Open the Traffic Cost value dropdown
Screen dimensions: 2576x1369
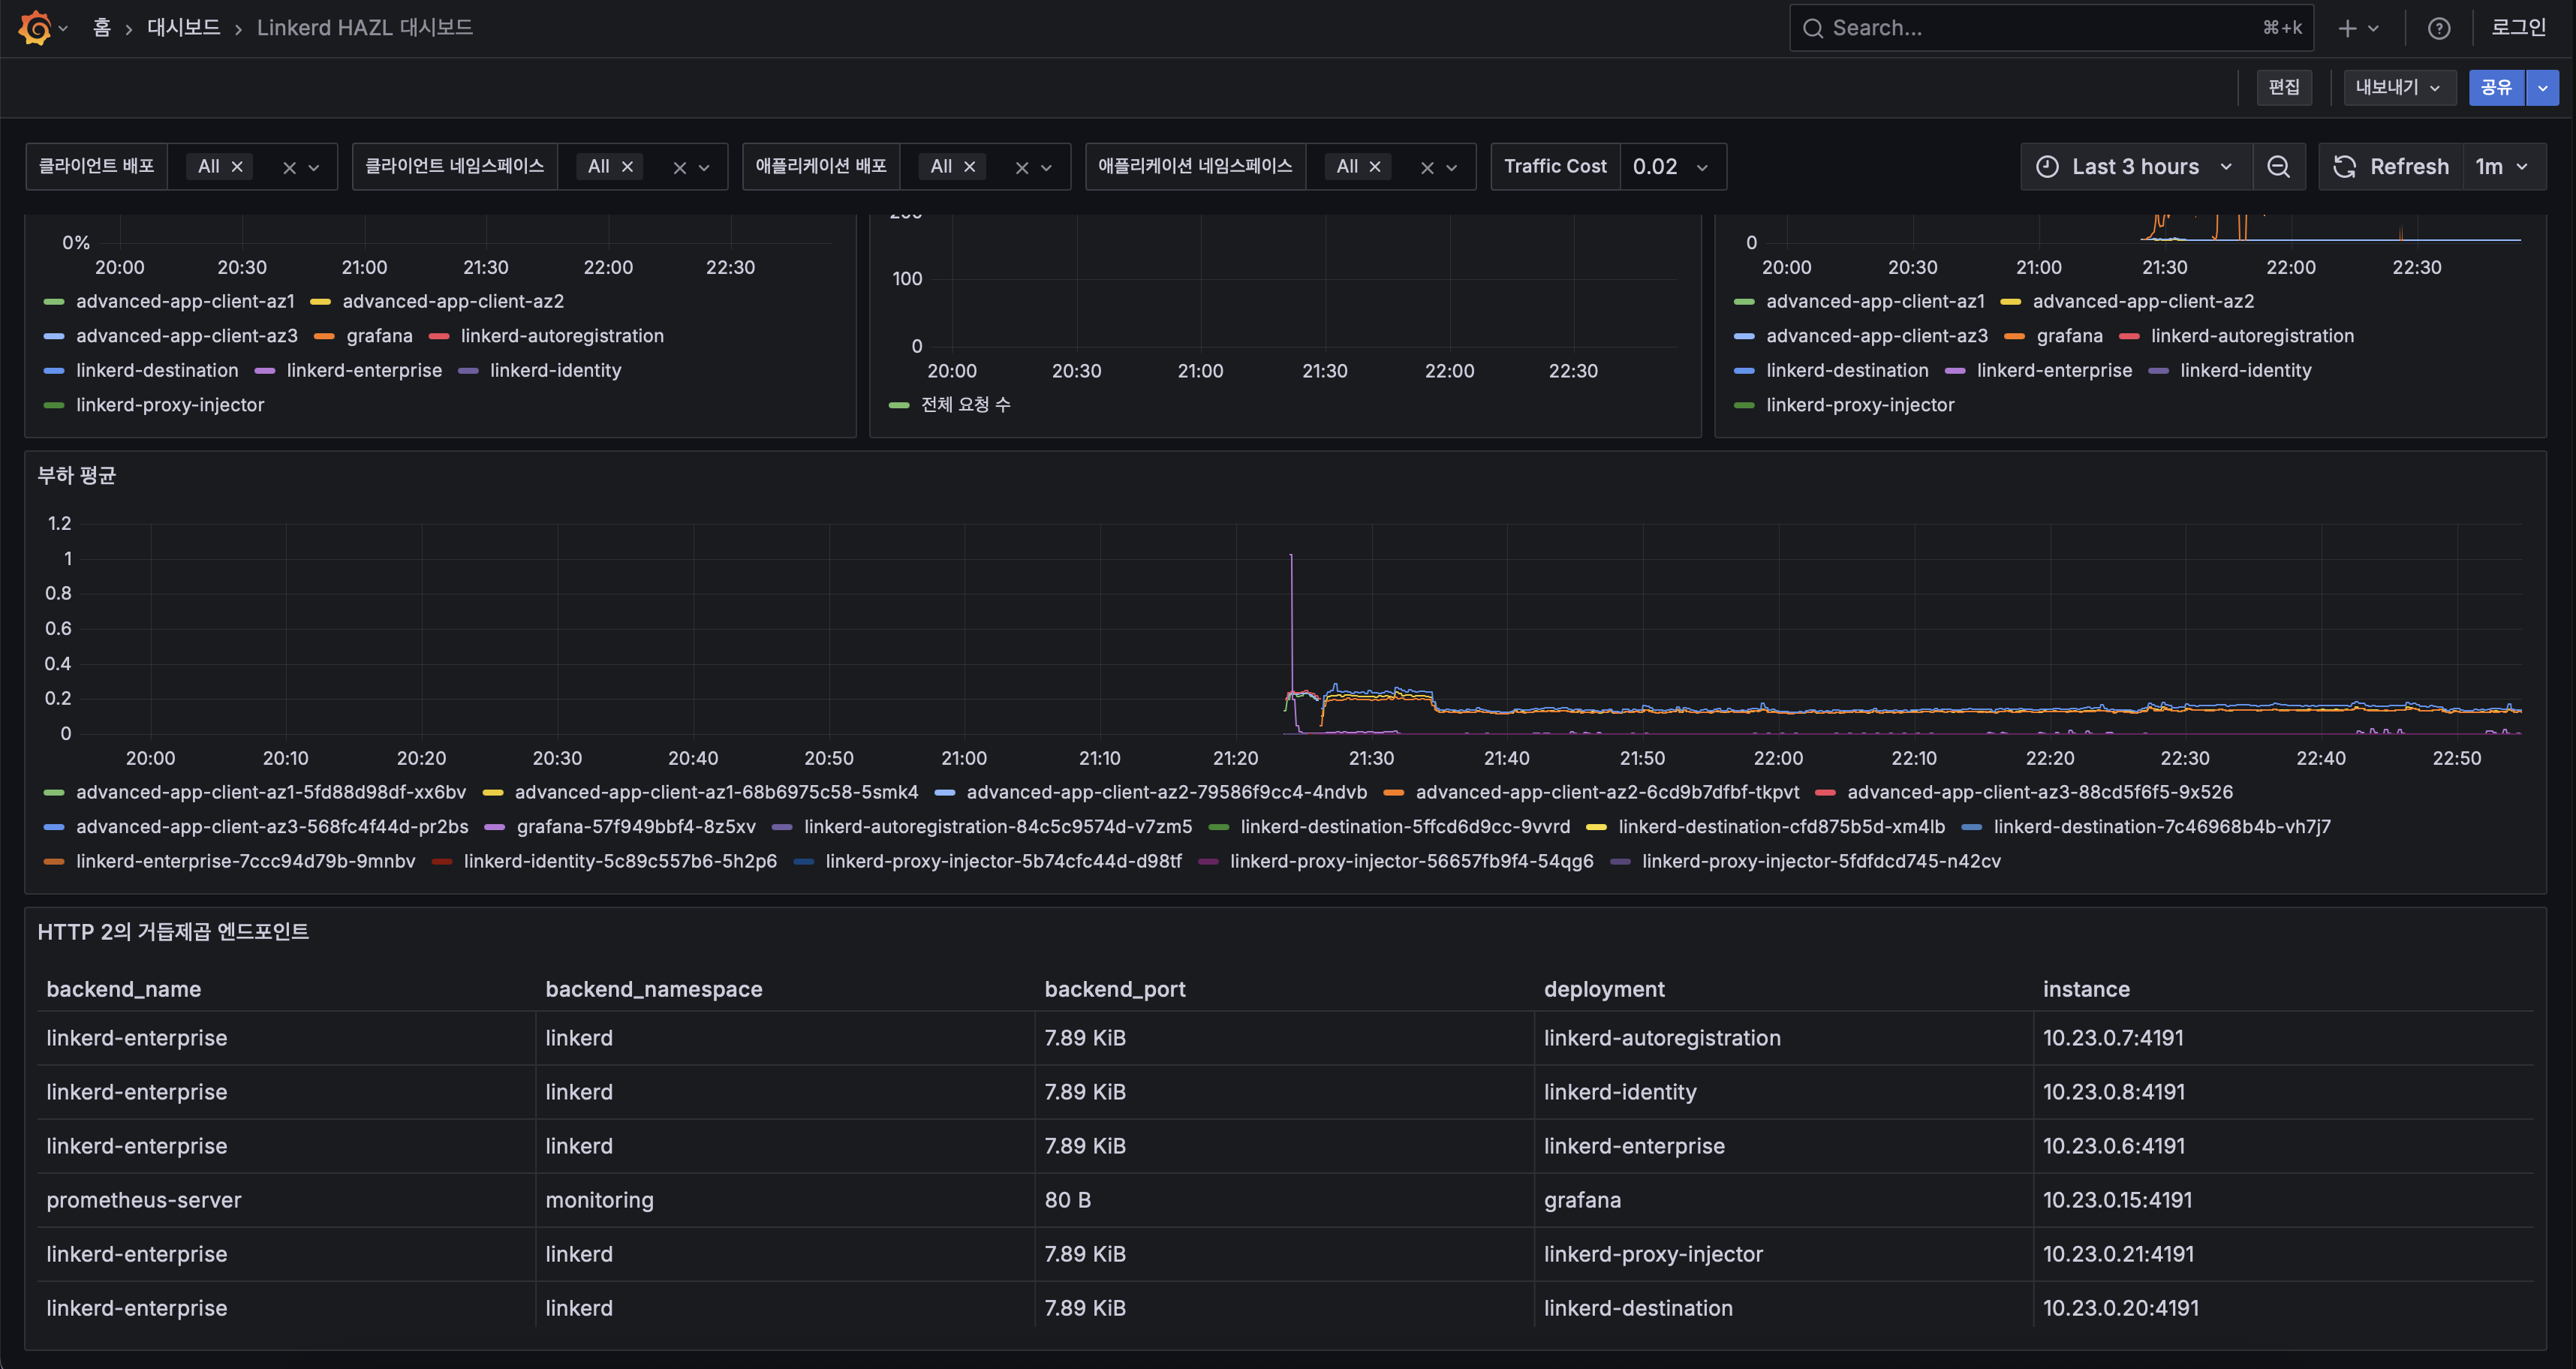tap(1672, 167)
